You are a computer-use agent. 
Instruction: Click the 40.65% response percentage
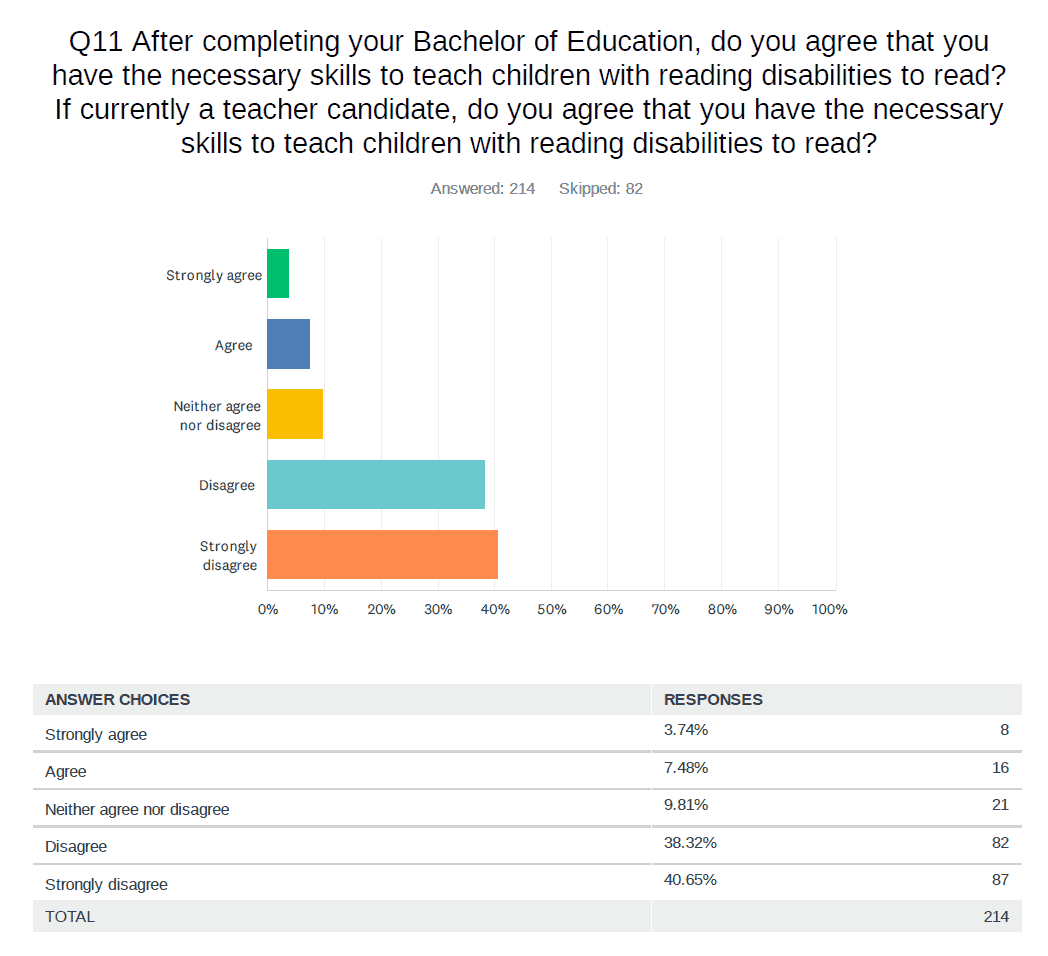690,880
